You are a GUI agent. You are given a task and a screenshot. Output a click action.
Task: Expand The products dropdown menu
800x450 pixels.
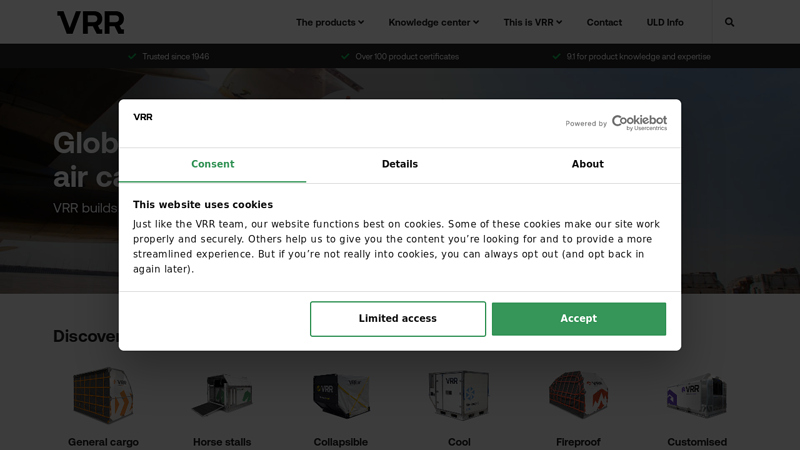coord(330,22)
